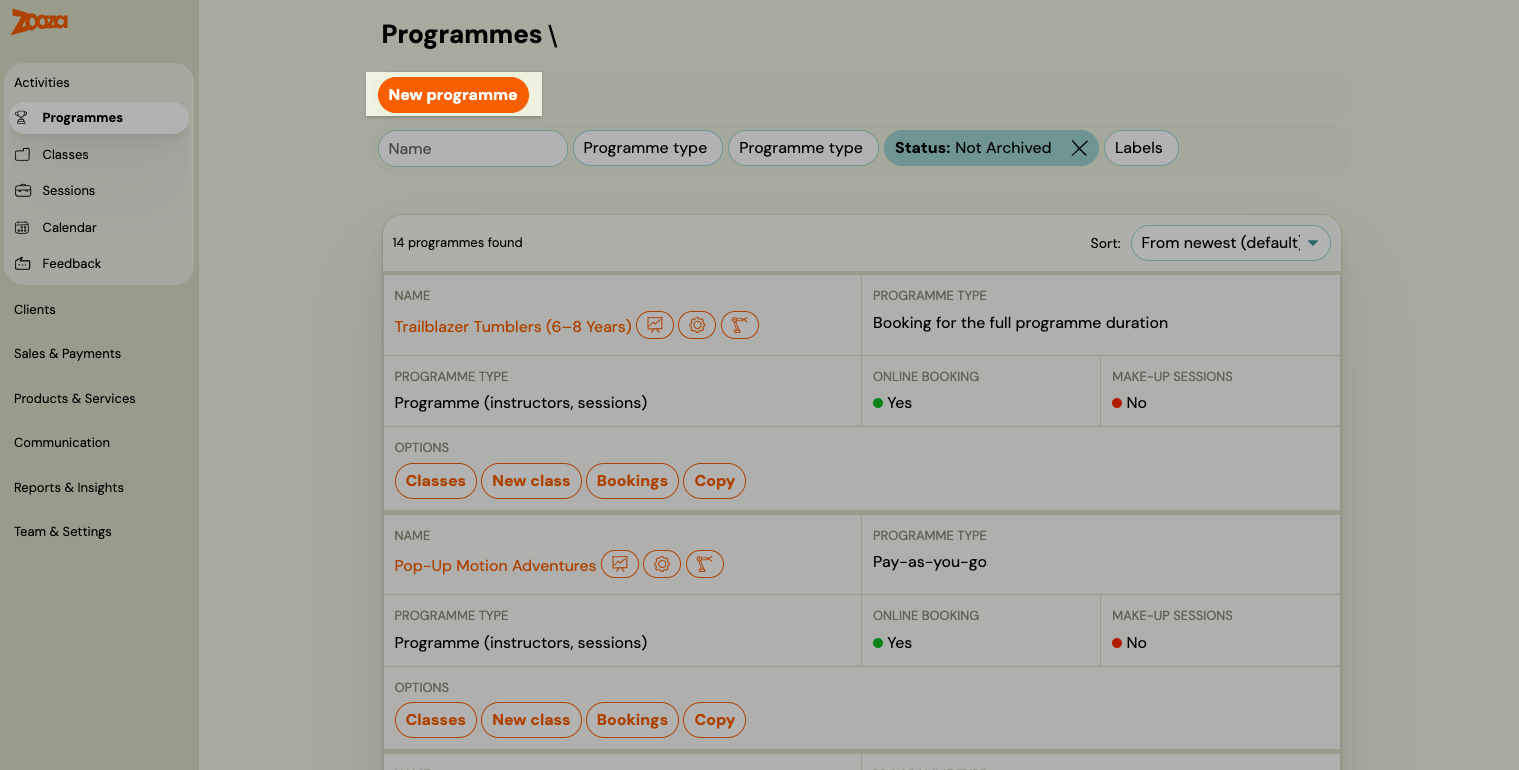Click the 'Pay-as-you-go' programme type text
Image resolution: width=1519 pixels, height=770 pixels.
pyautogui.click(x=930, y=562)
